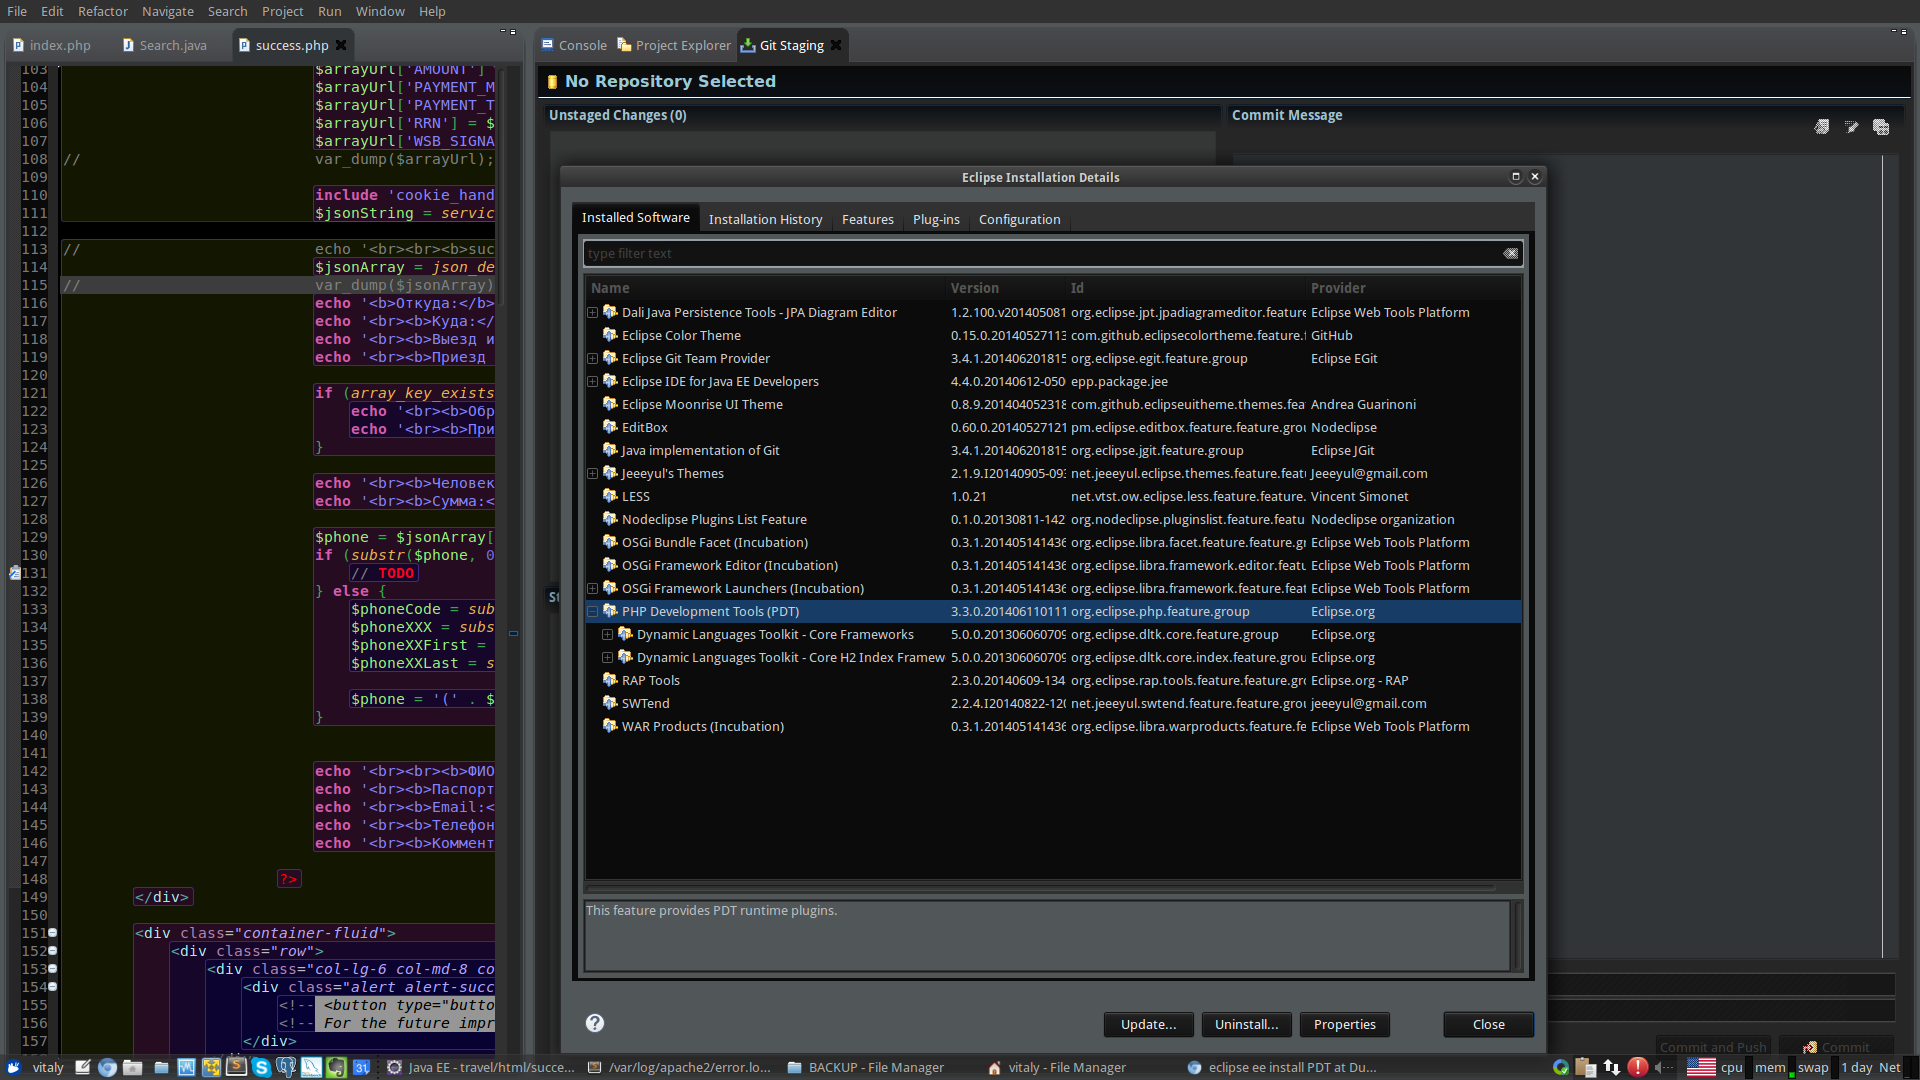Click the Properties button
1920x1080 pixels.
pos(1344,1024)
